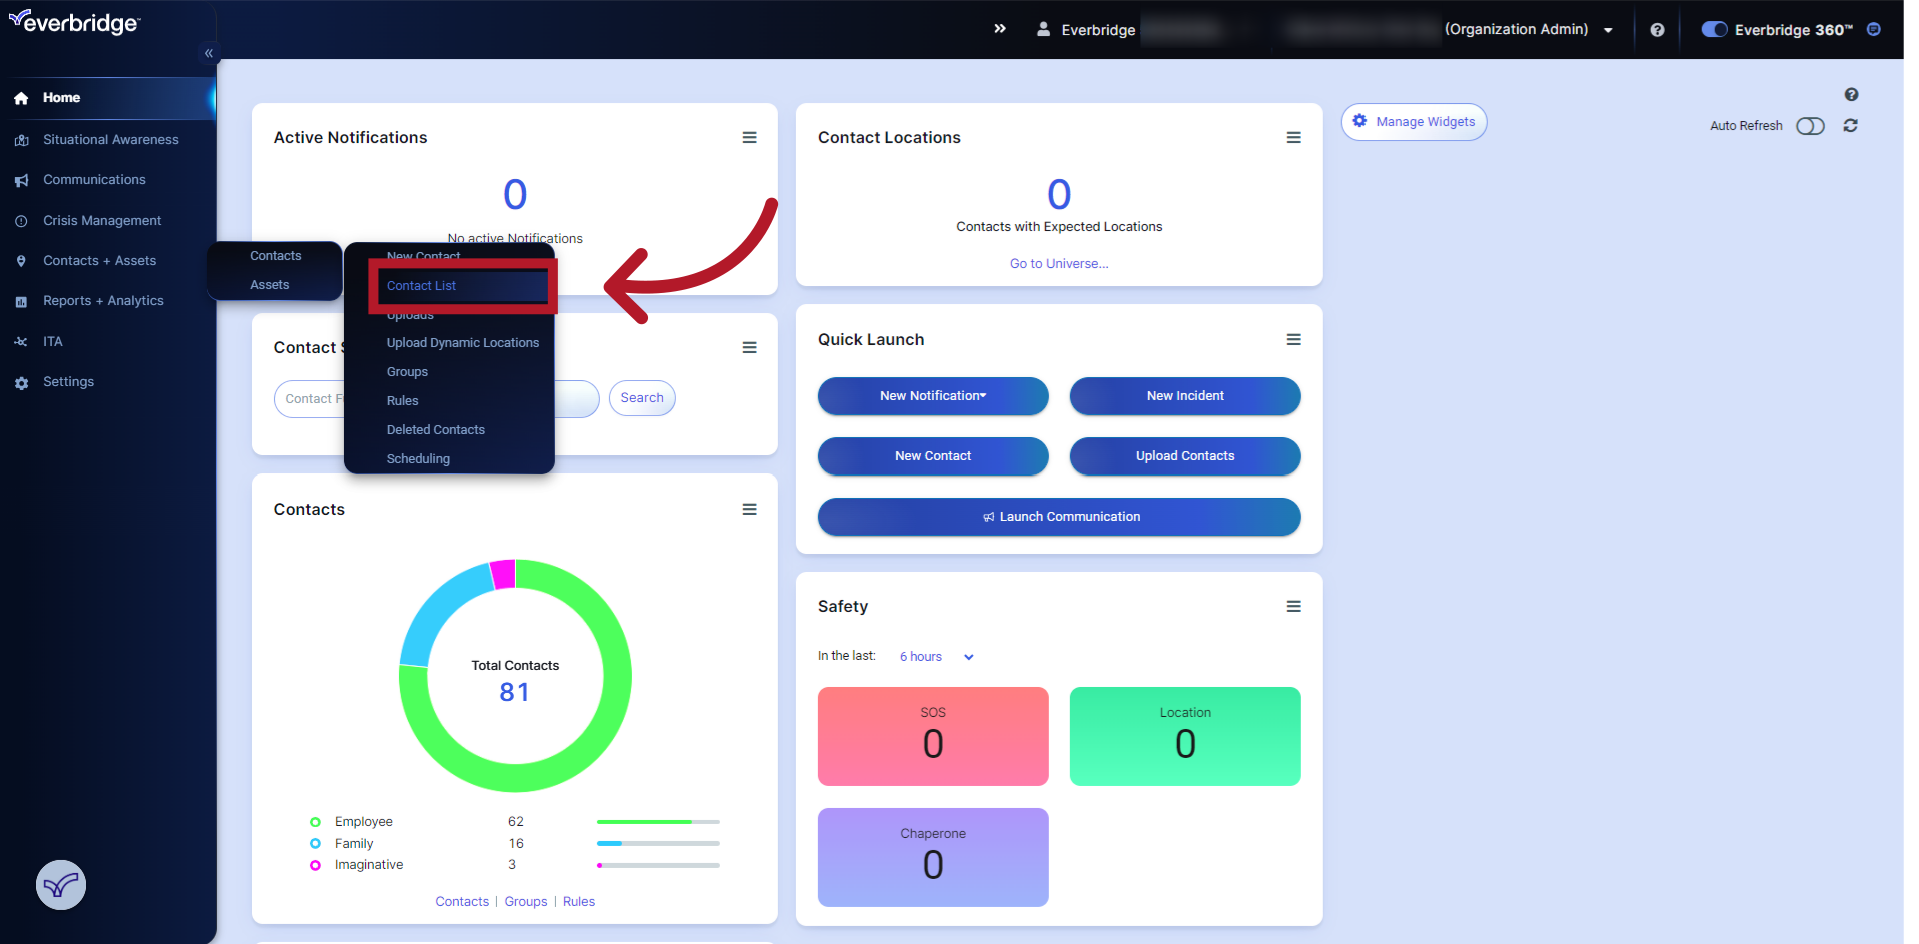Viewport: 1919px width, 944px height.
Task: Click the manual refresh icon near Auto Refresh
Action: [x=1851, y=126]
